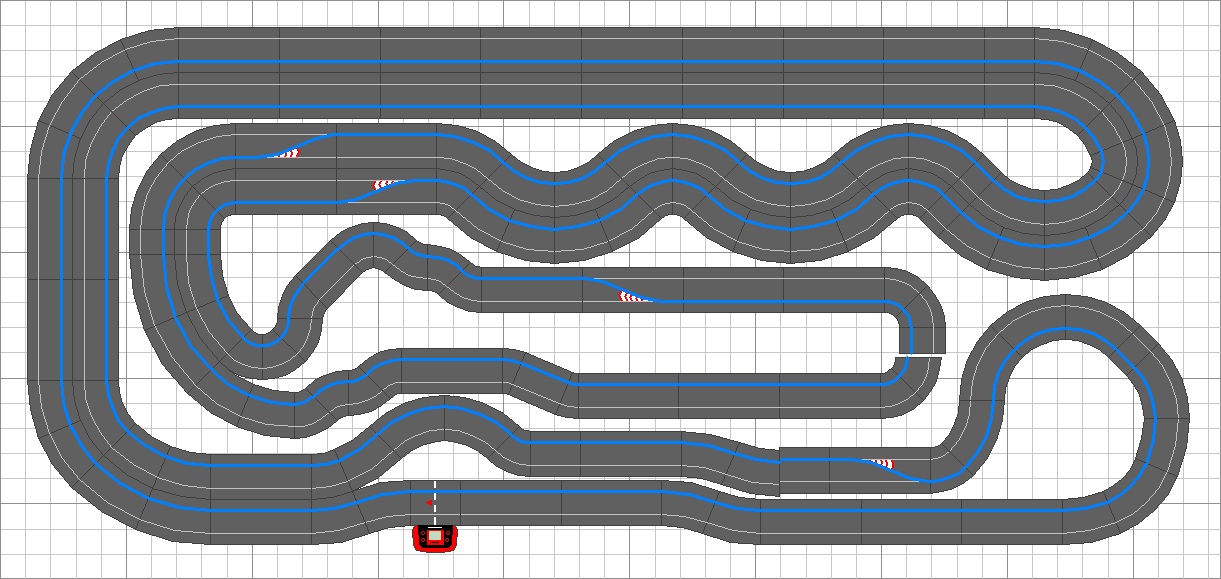Click the red direction arrow near the start line

coord(429,502)
